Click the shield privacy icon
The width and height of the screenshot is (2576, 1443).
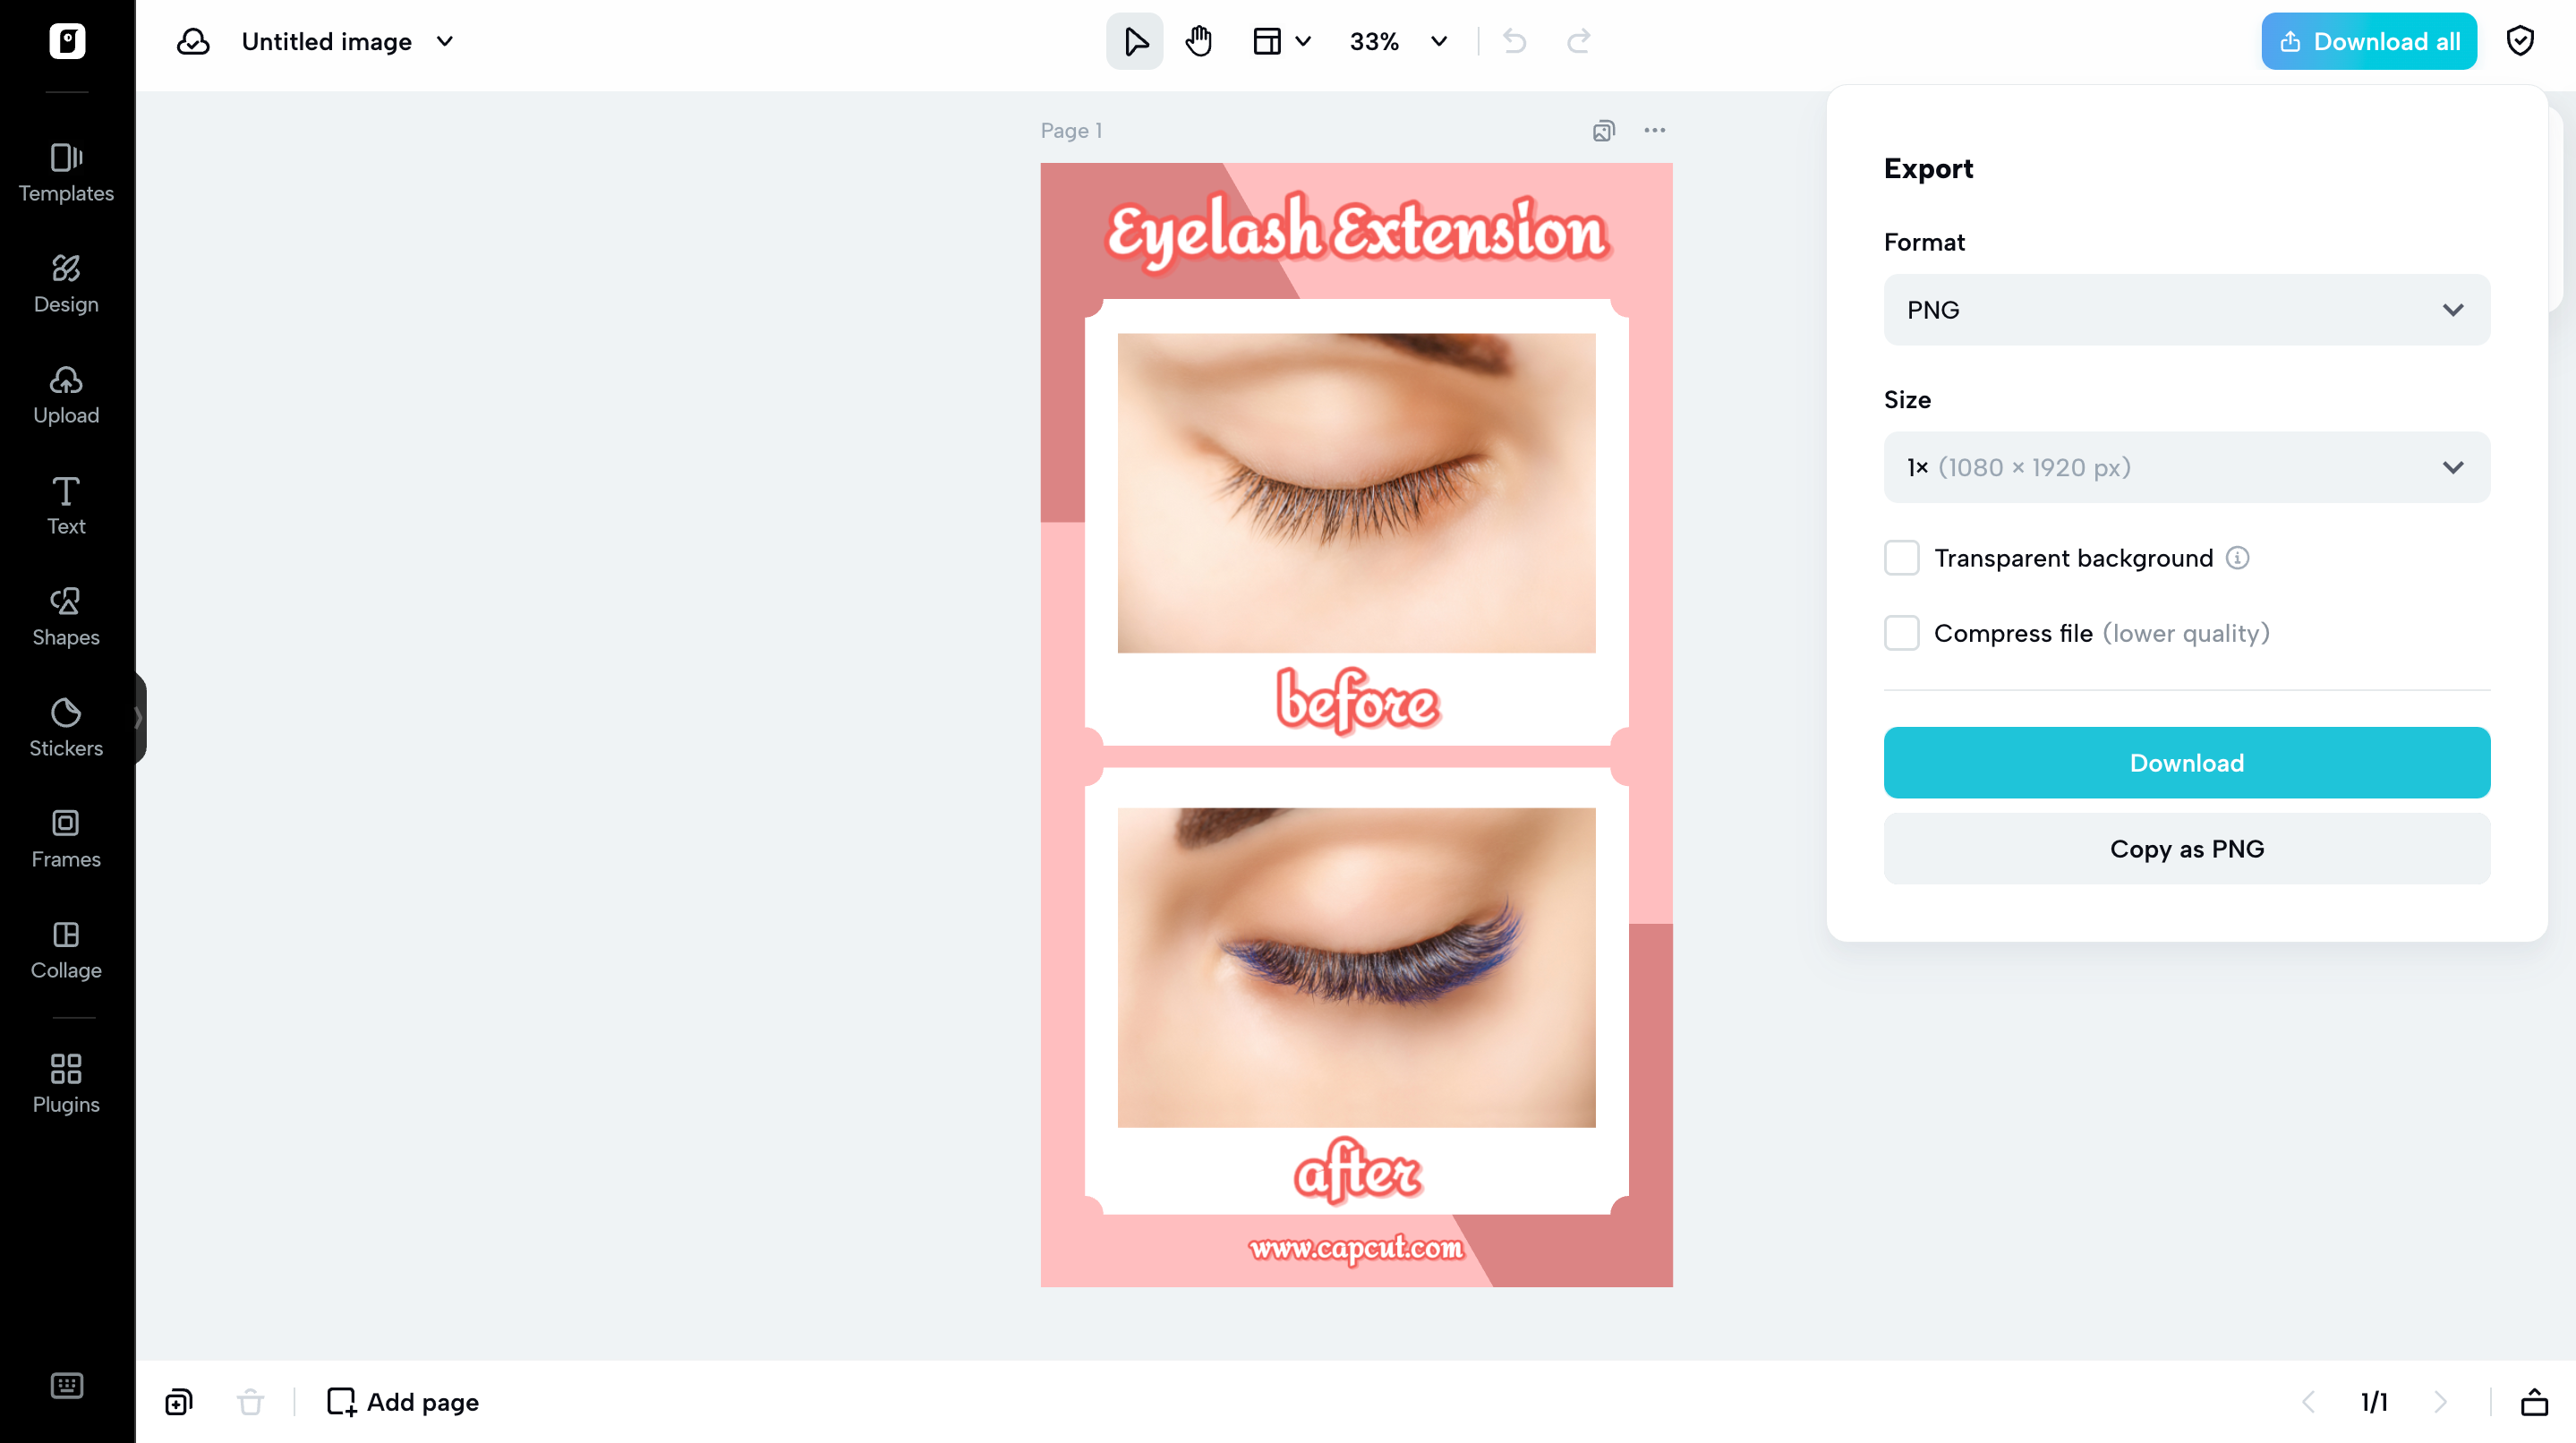pos(2520,41)
